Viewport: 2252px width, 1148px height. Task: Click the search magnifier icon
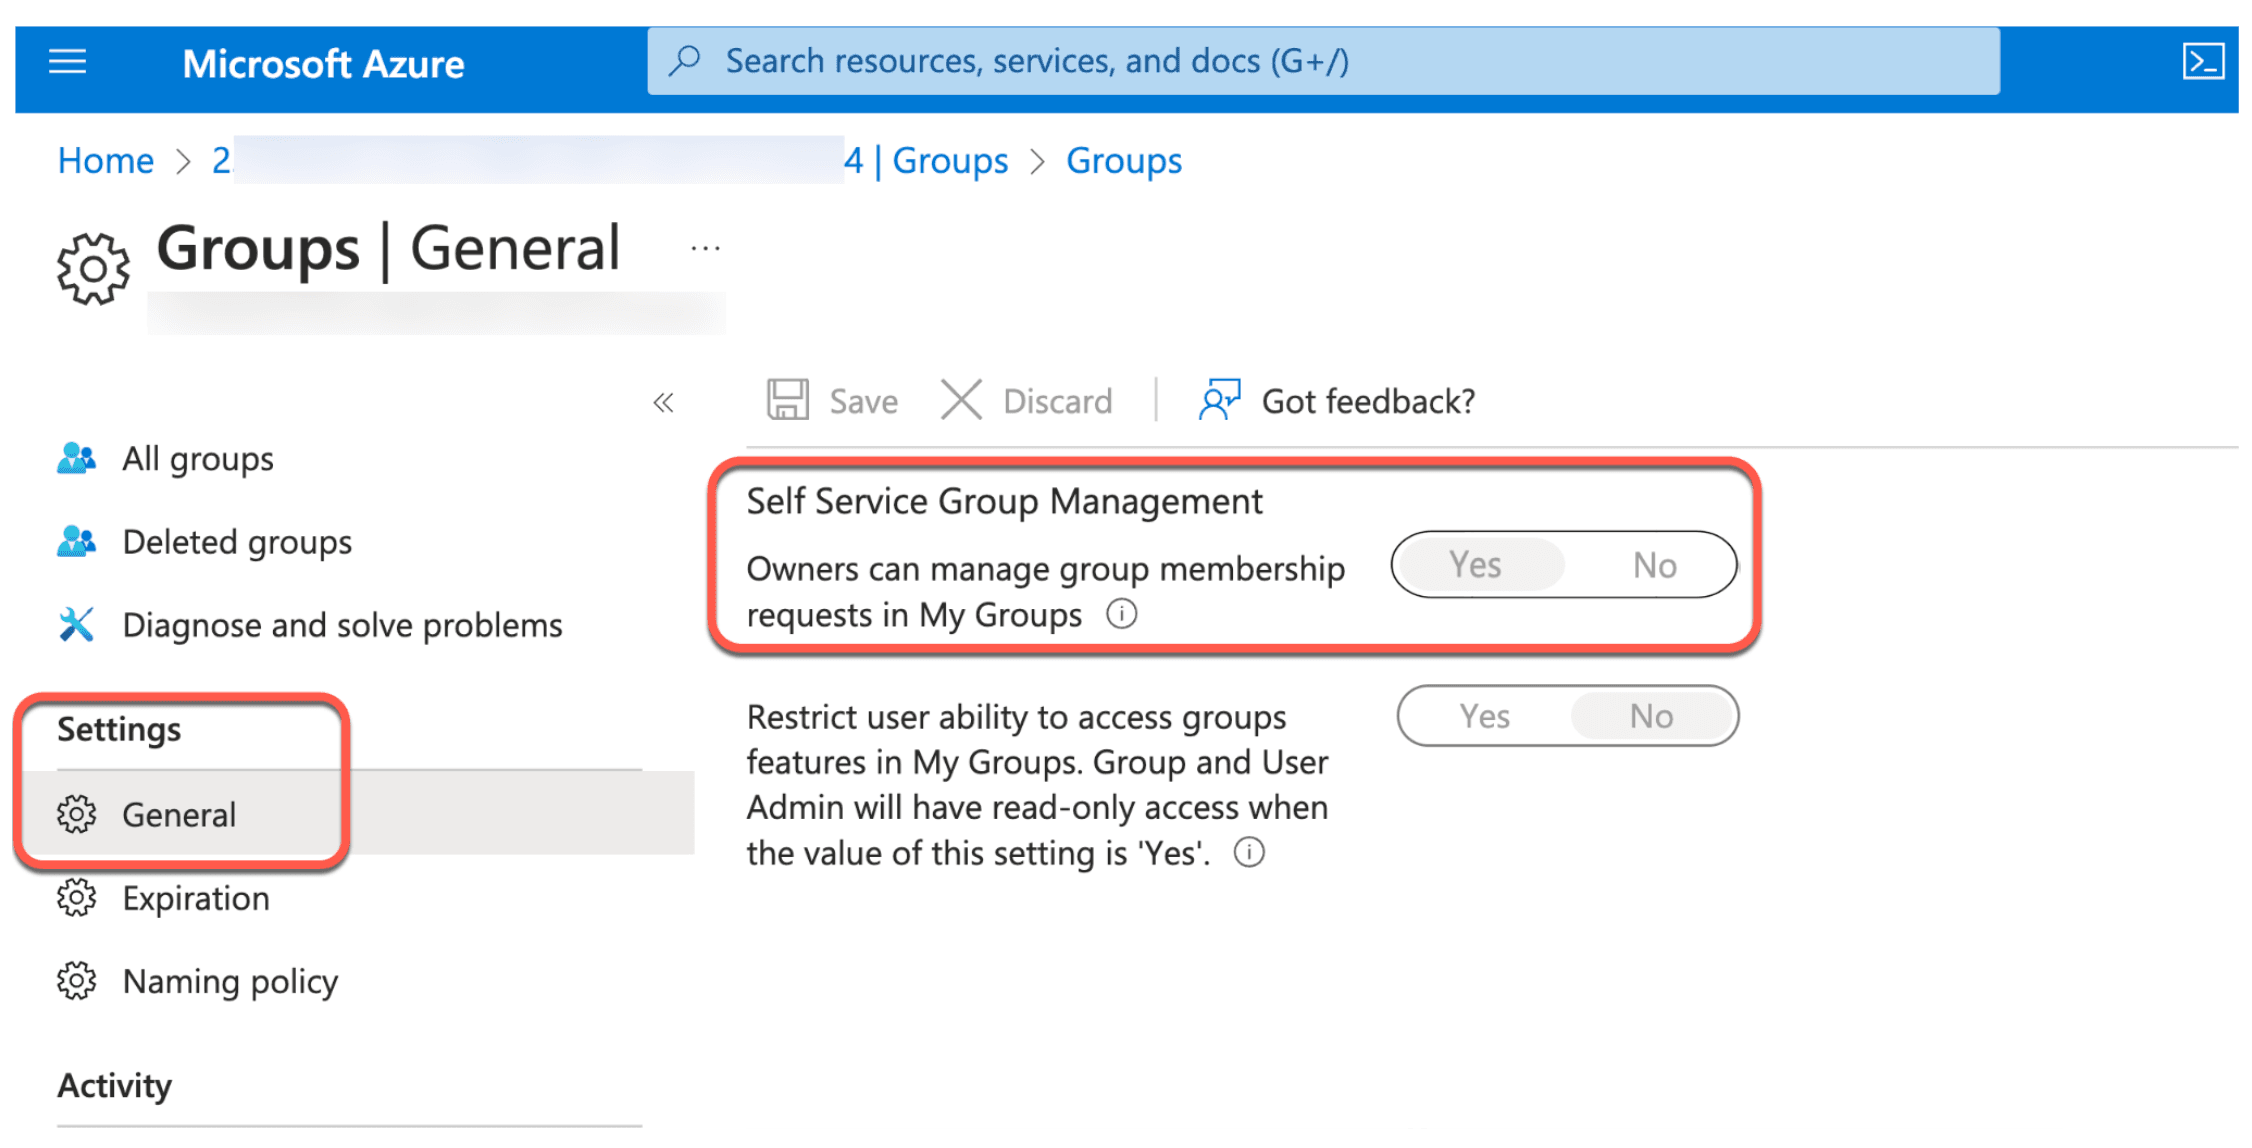(x=685, y=61)
